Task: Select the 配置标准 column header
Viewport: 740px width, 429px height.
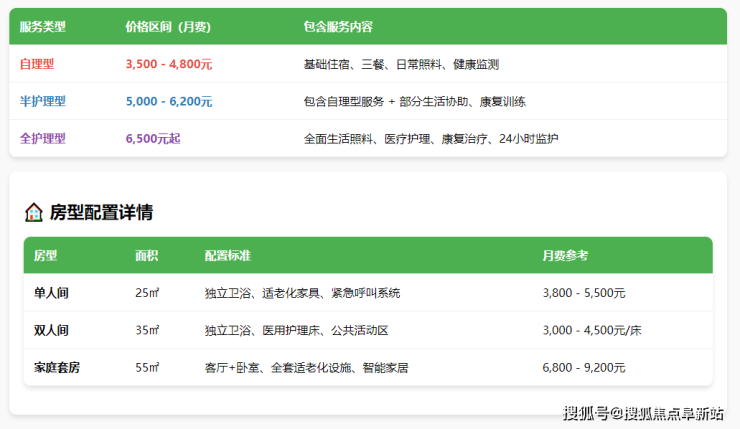Action: click(x=227, y=255)
